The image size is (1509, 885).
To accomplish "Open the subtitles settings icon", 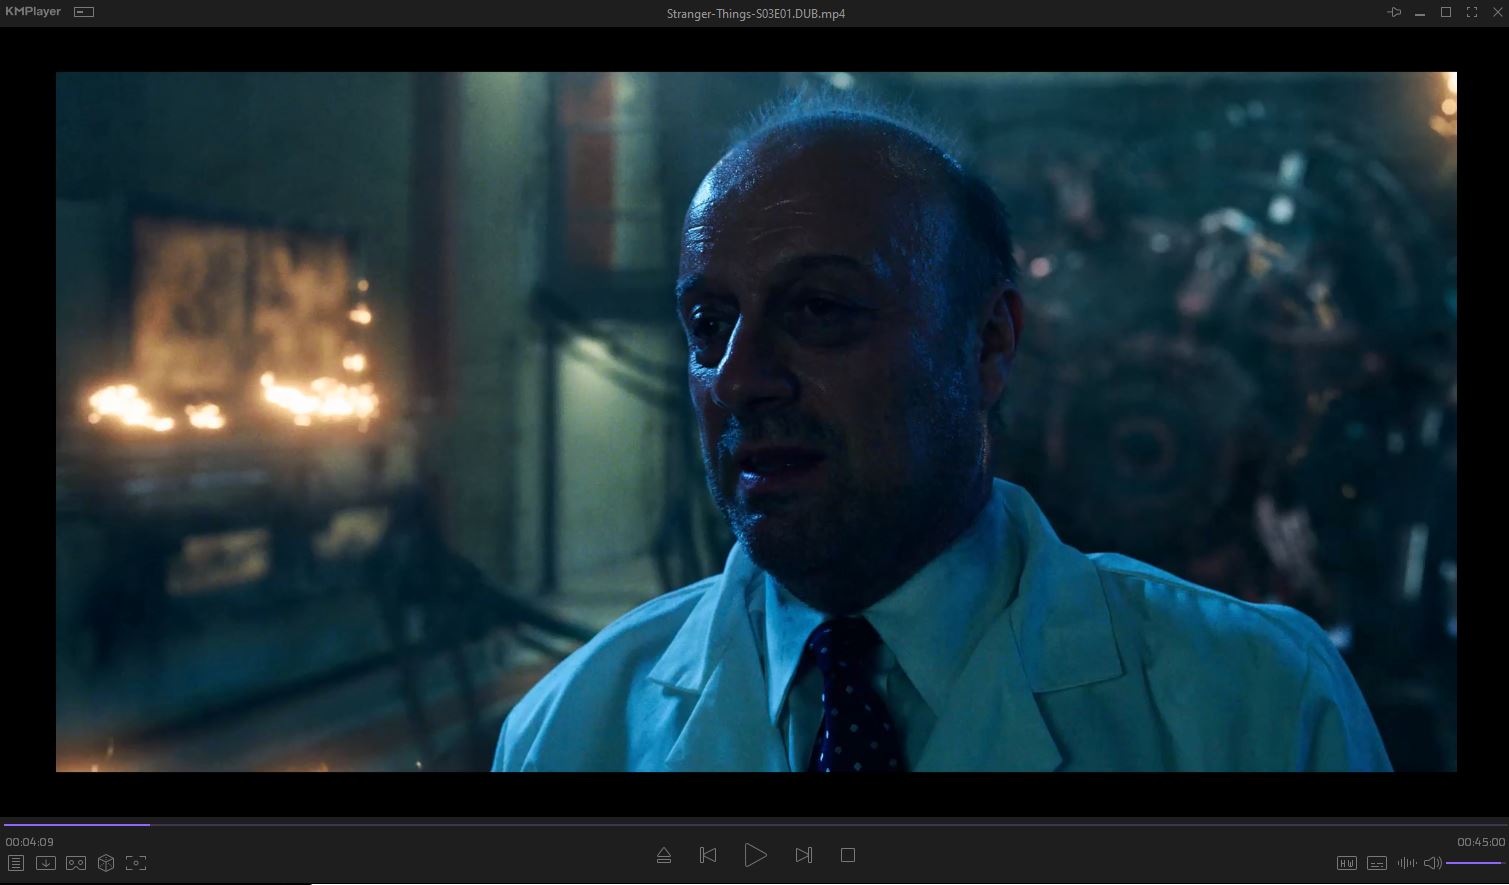I will (x=1377, y=863).
